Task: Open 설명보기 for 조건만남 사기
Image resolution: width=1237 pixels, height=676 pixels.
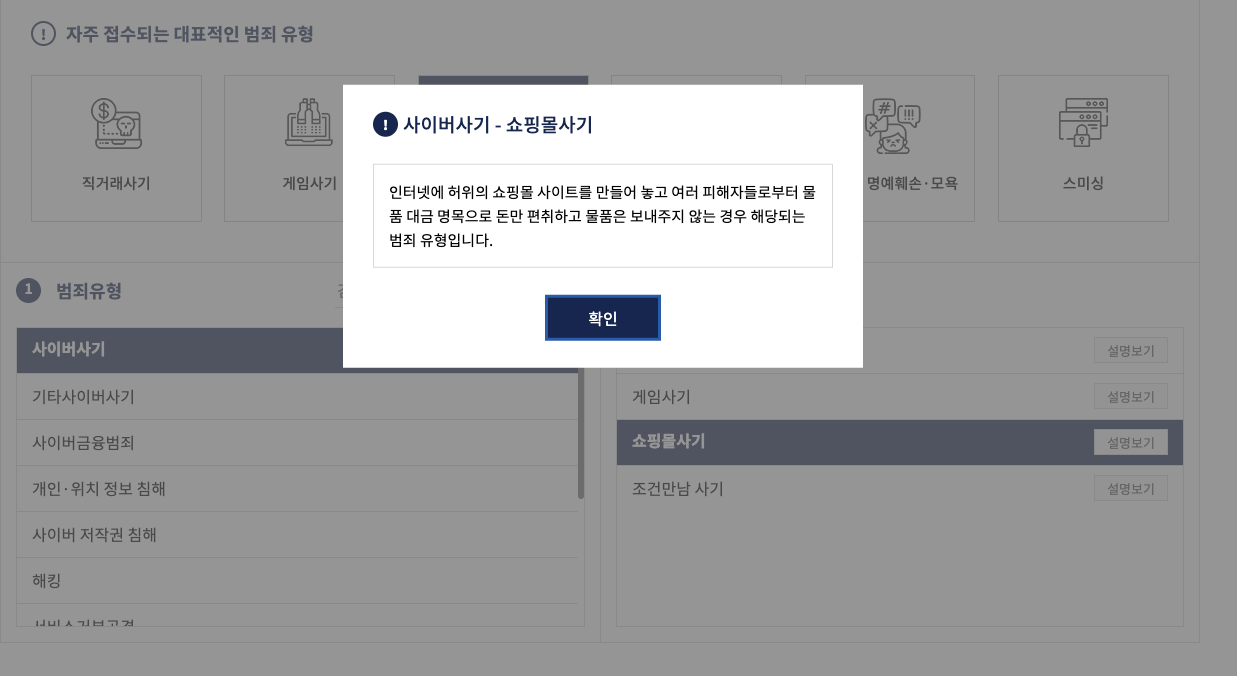Action: tap(1130, 489)
